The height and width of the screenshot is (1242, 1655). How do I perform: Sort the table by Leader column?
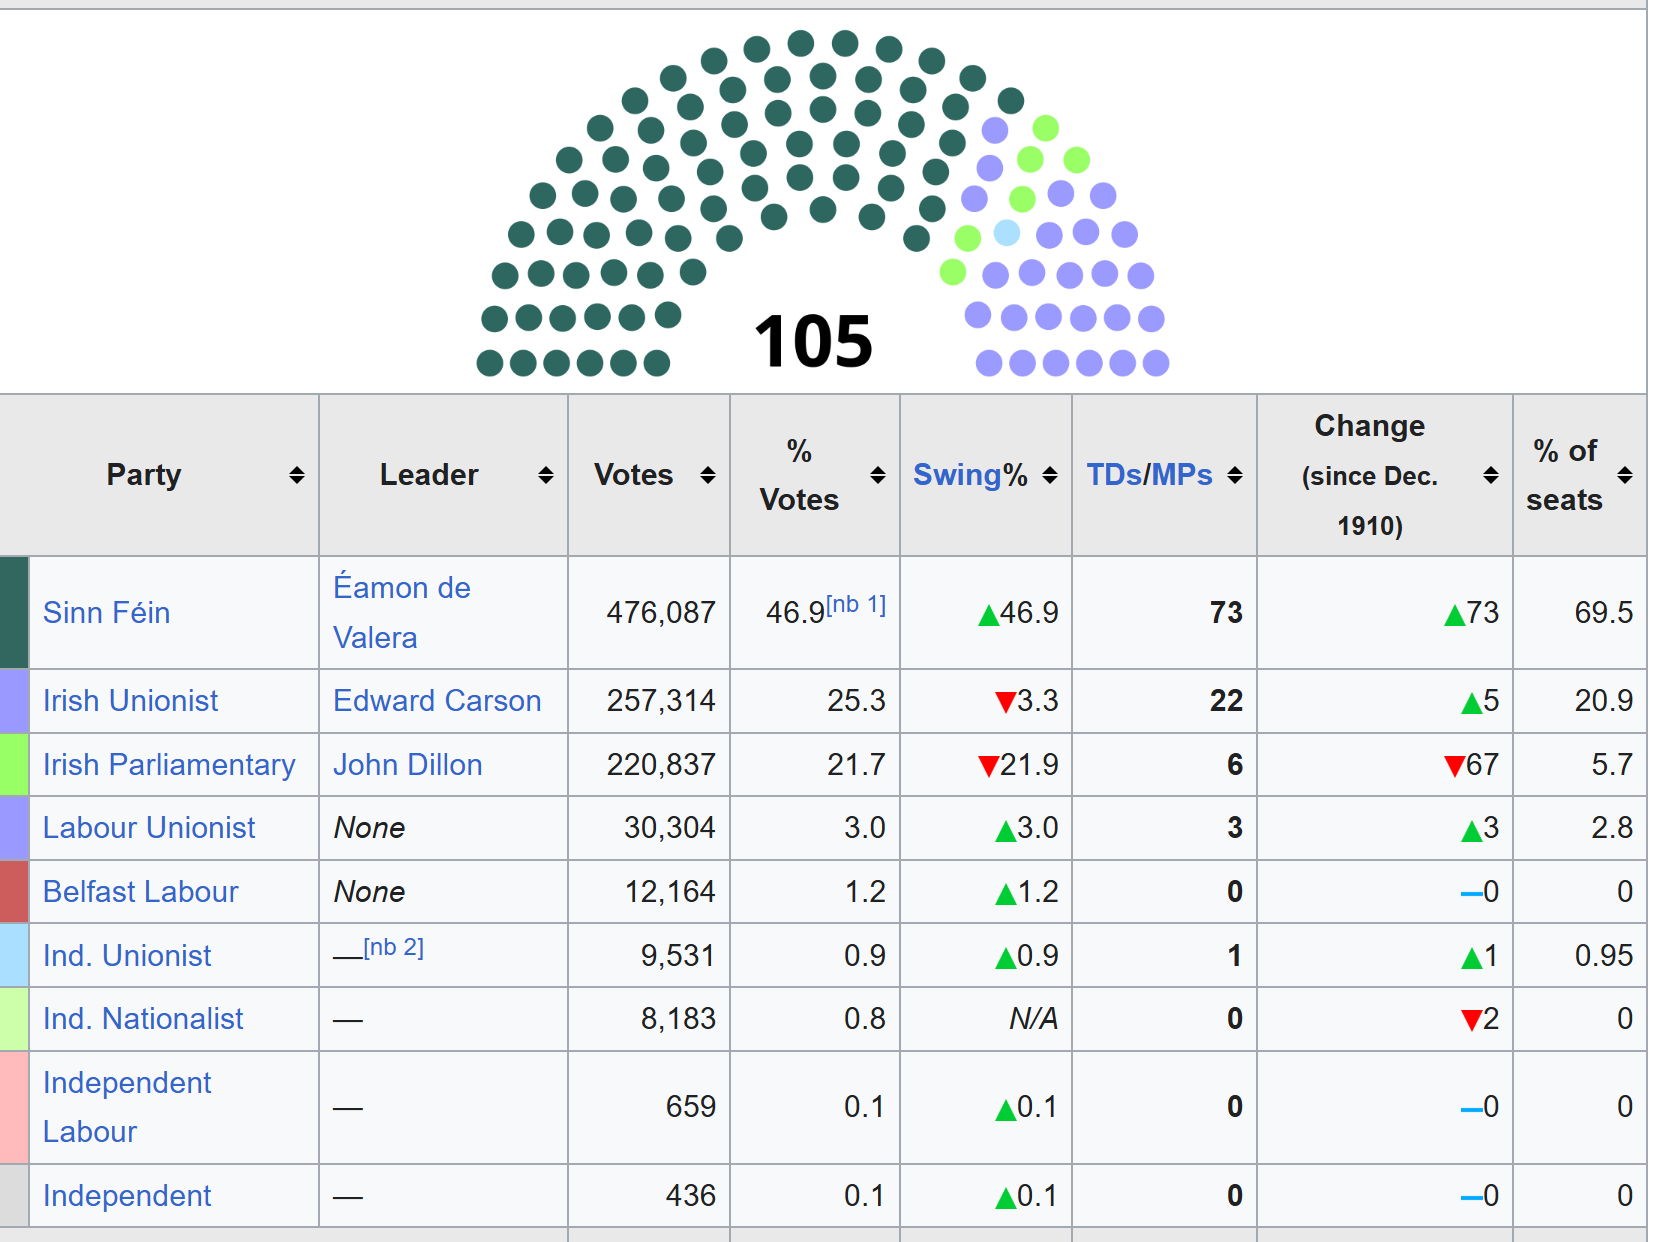544,475
